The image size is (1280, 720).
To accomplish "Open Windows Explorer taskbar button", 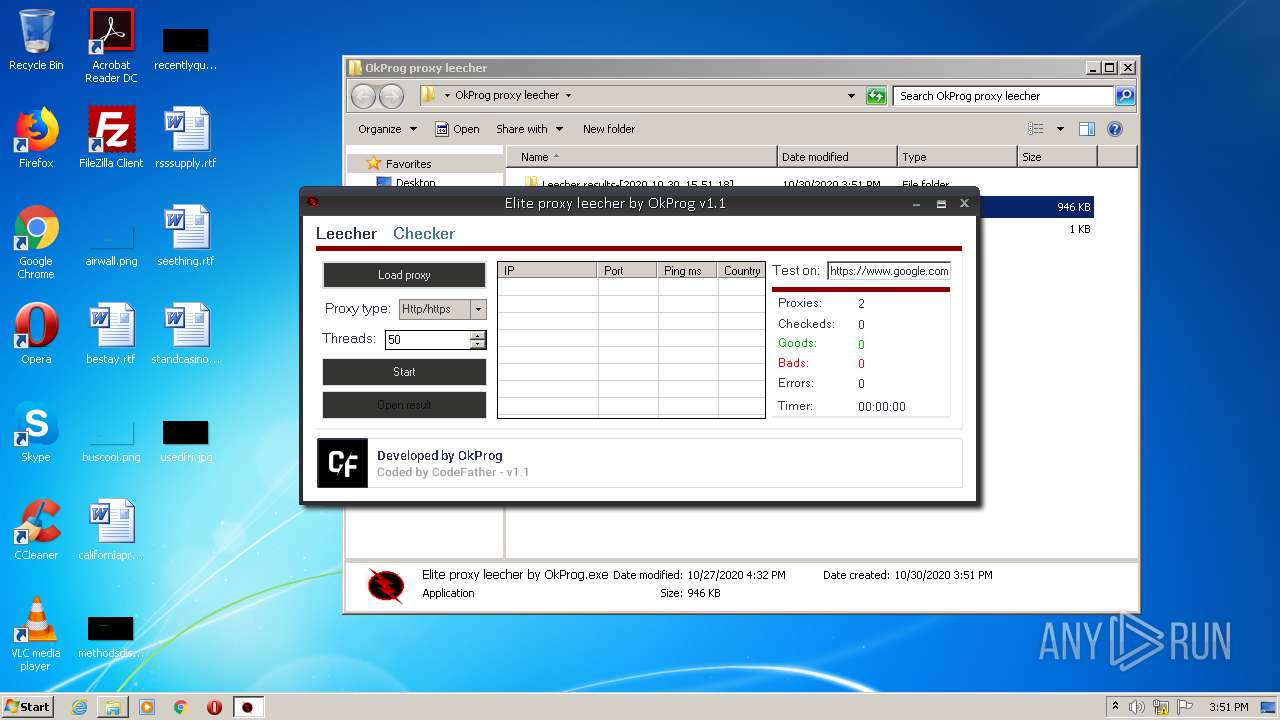I will pos(113,707).
